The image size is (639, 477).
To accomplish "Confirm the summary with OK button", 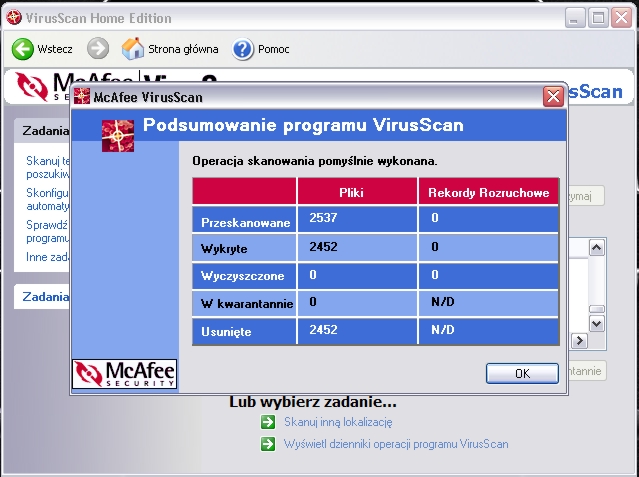I will pyautogui.click(x=522, y=373).
